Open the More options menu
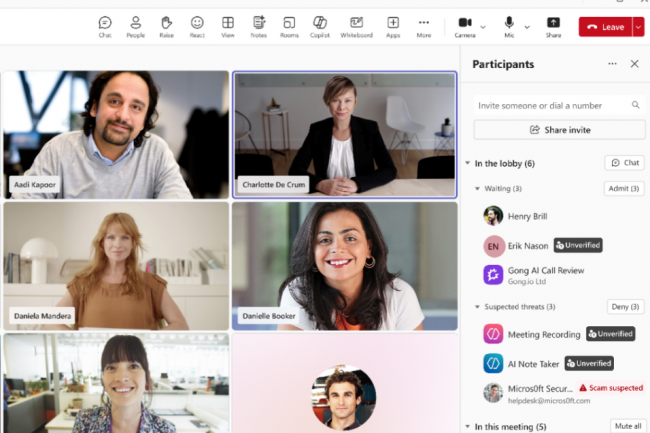The width and height of the screenshot is (650, 433). [424, 27]
